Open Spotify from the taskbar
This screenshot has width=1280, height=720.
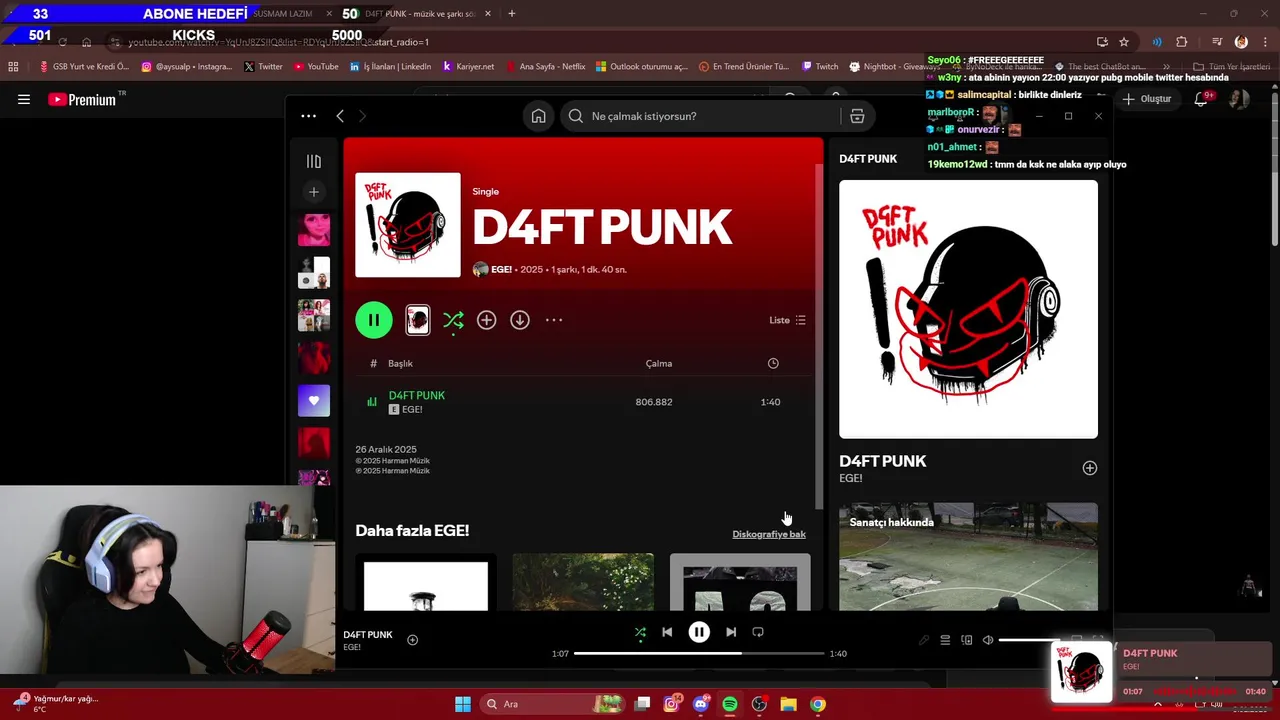pyautogui.click(x=730, y=704)
